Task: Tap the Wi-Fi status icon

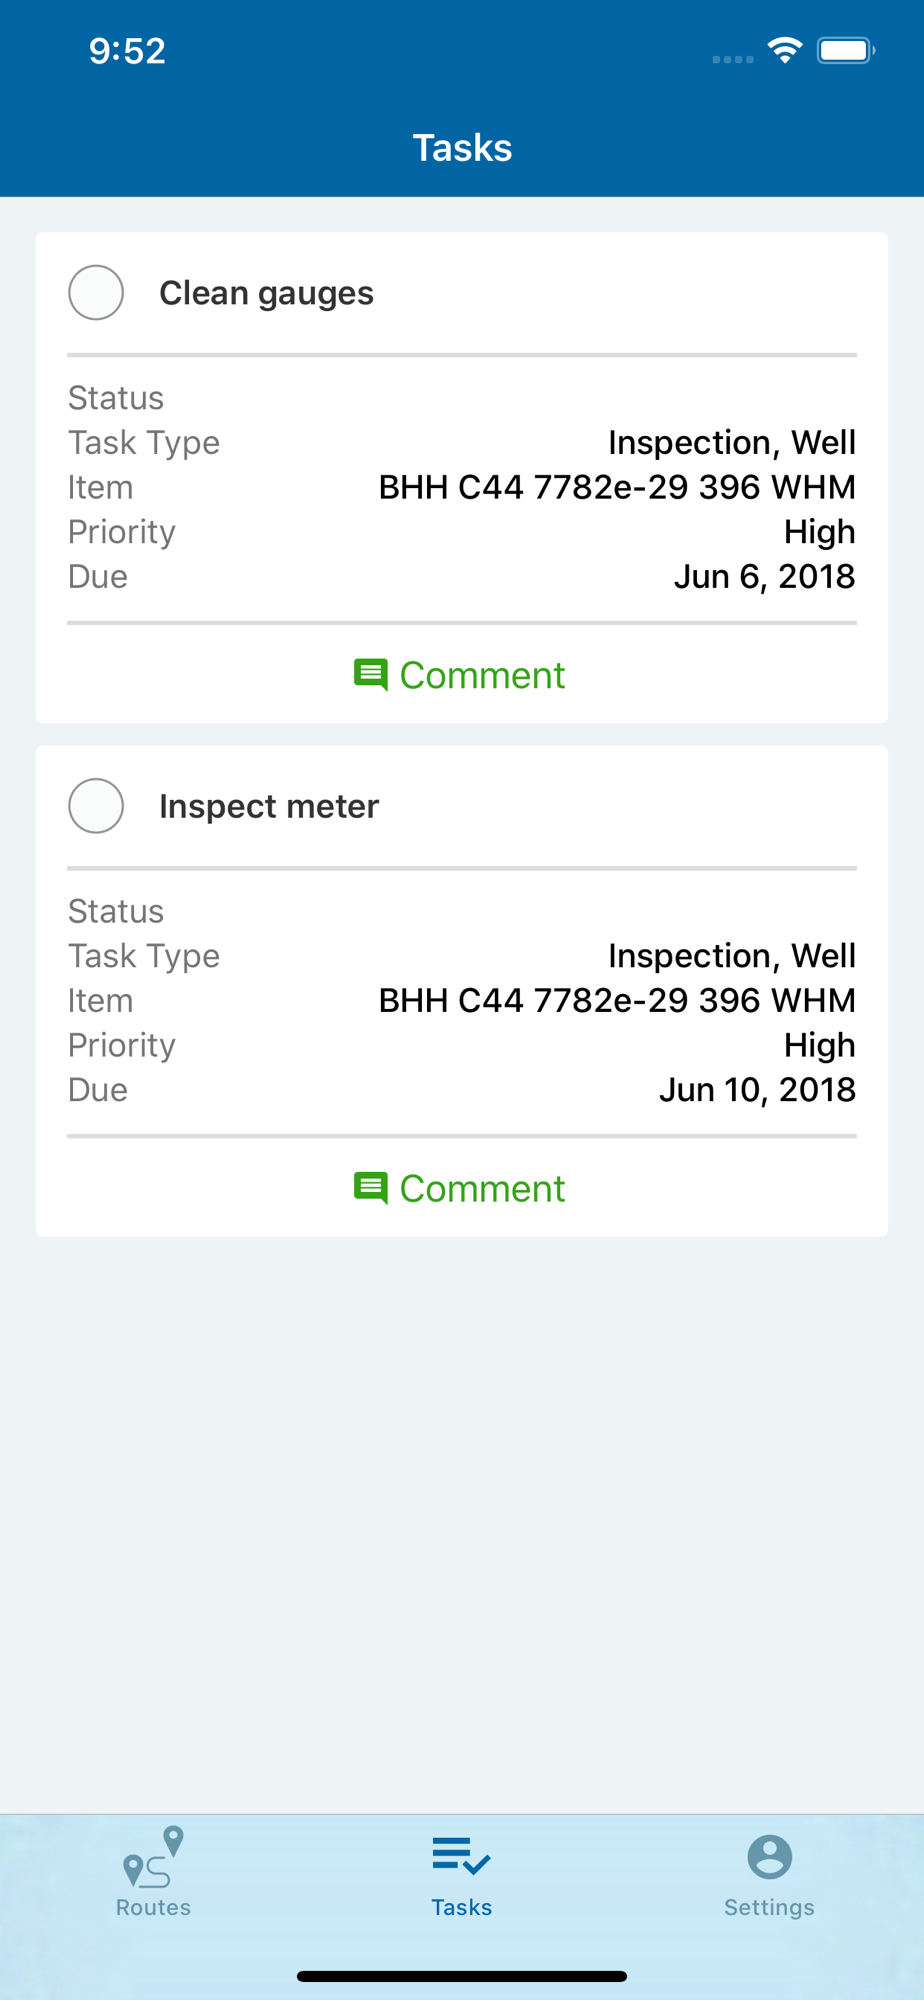Action: coord(785,50)
